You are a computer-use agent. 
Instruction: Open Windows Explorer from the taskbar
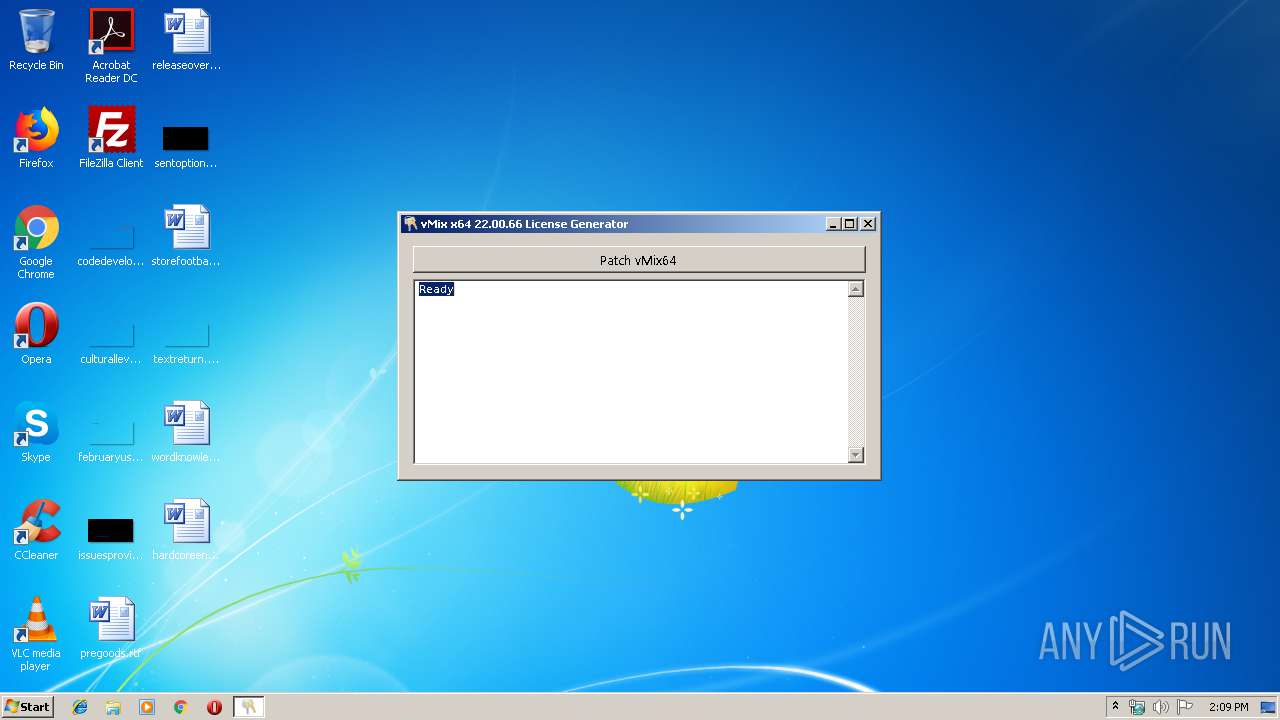click(113, 707)
